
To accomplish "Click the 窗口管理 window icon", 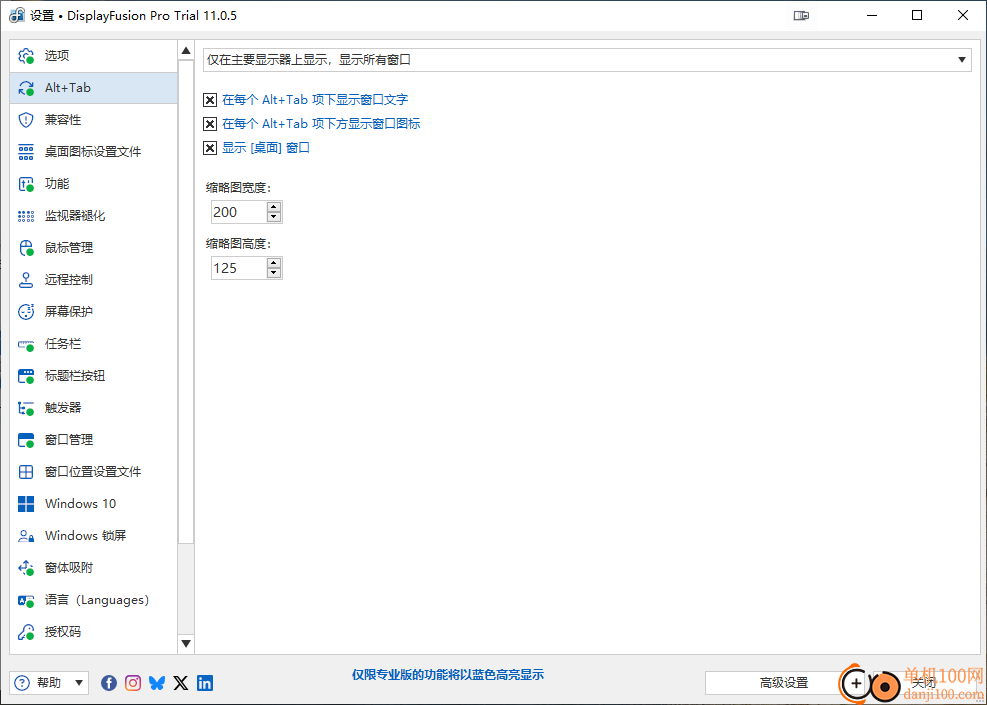I will point(26,440).
